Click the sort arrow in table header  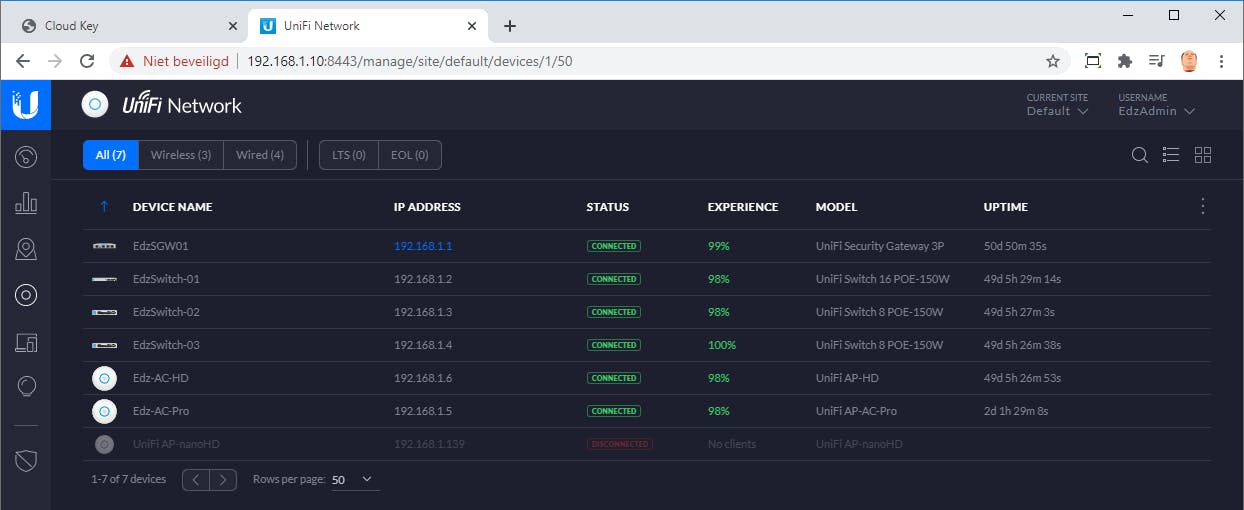[104, 207]
